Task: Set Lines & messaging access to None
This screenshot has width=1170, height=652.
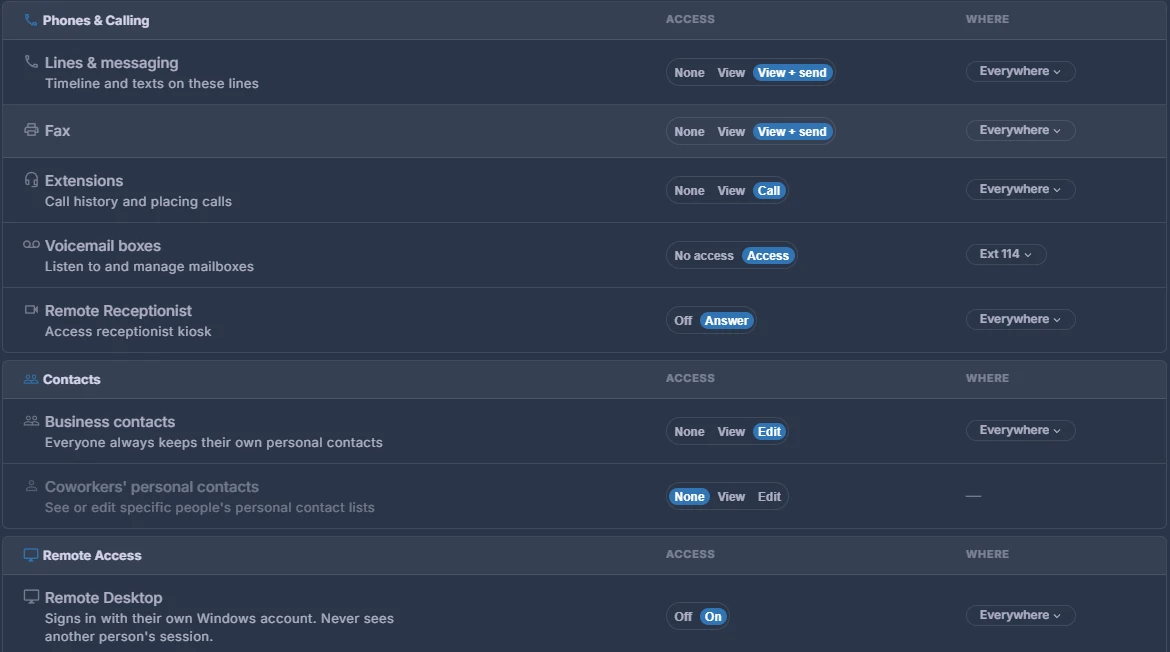Action: [x=689, y=72]
